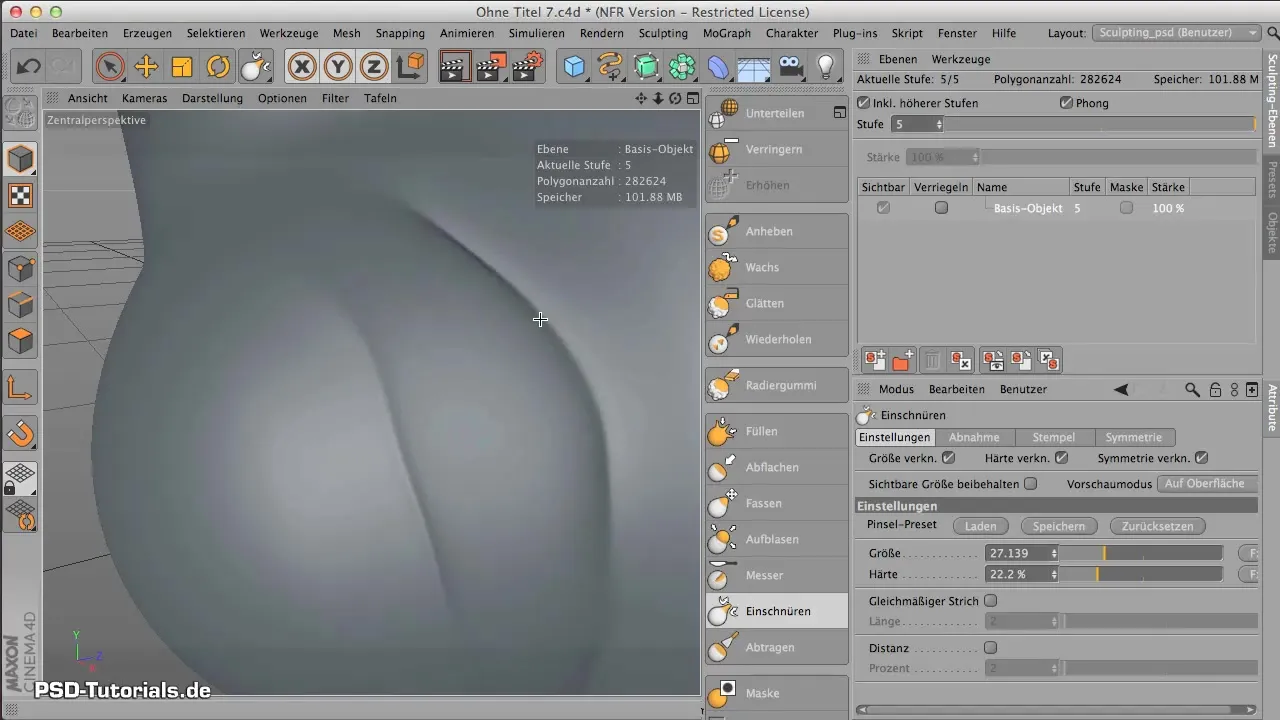Toggle Größe verkn. checkbox

(949, 458)
